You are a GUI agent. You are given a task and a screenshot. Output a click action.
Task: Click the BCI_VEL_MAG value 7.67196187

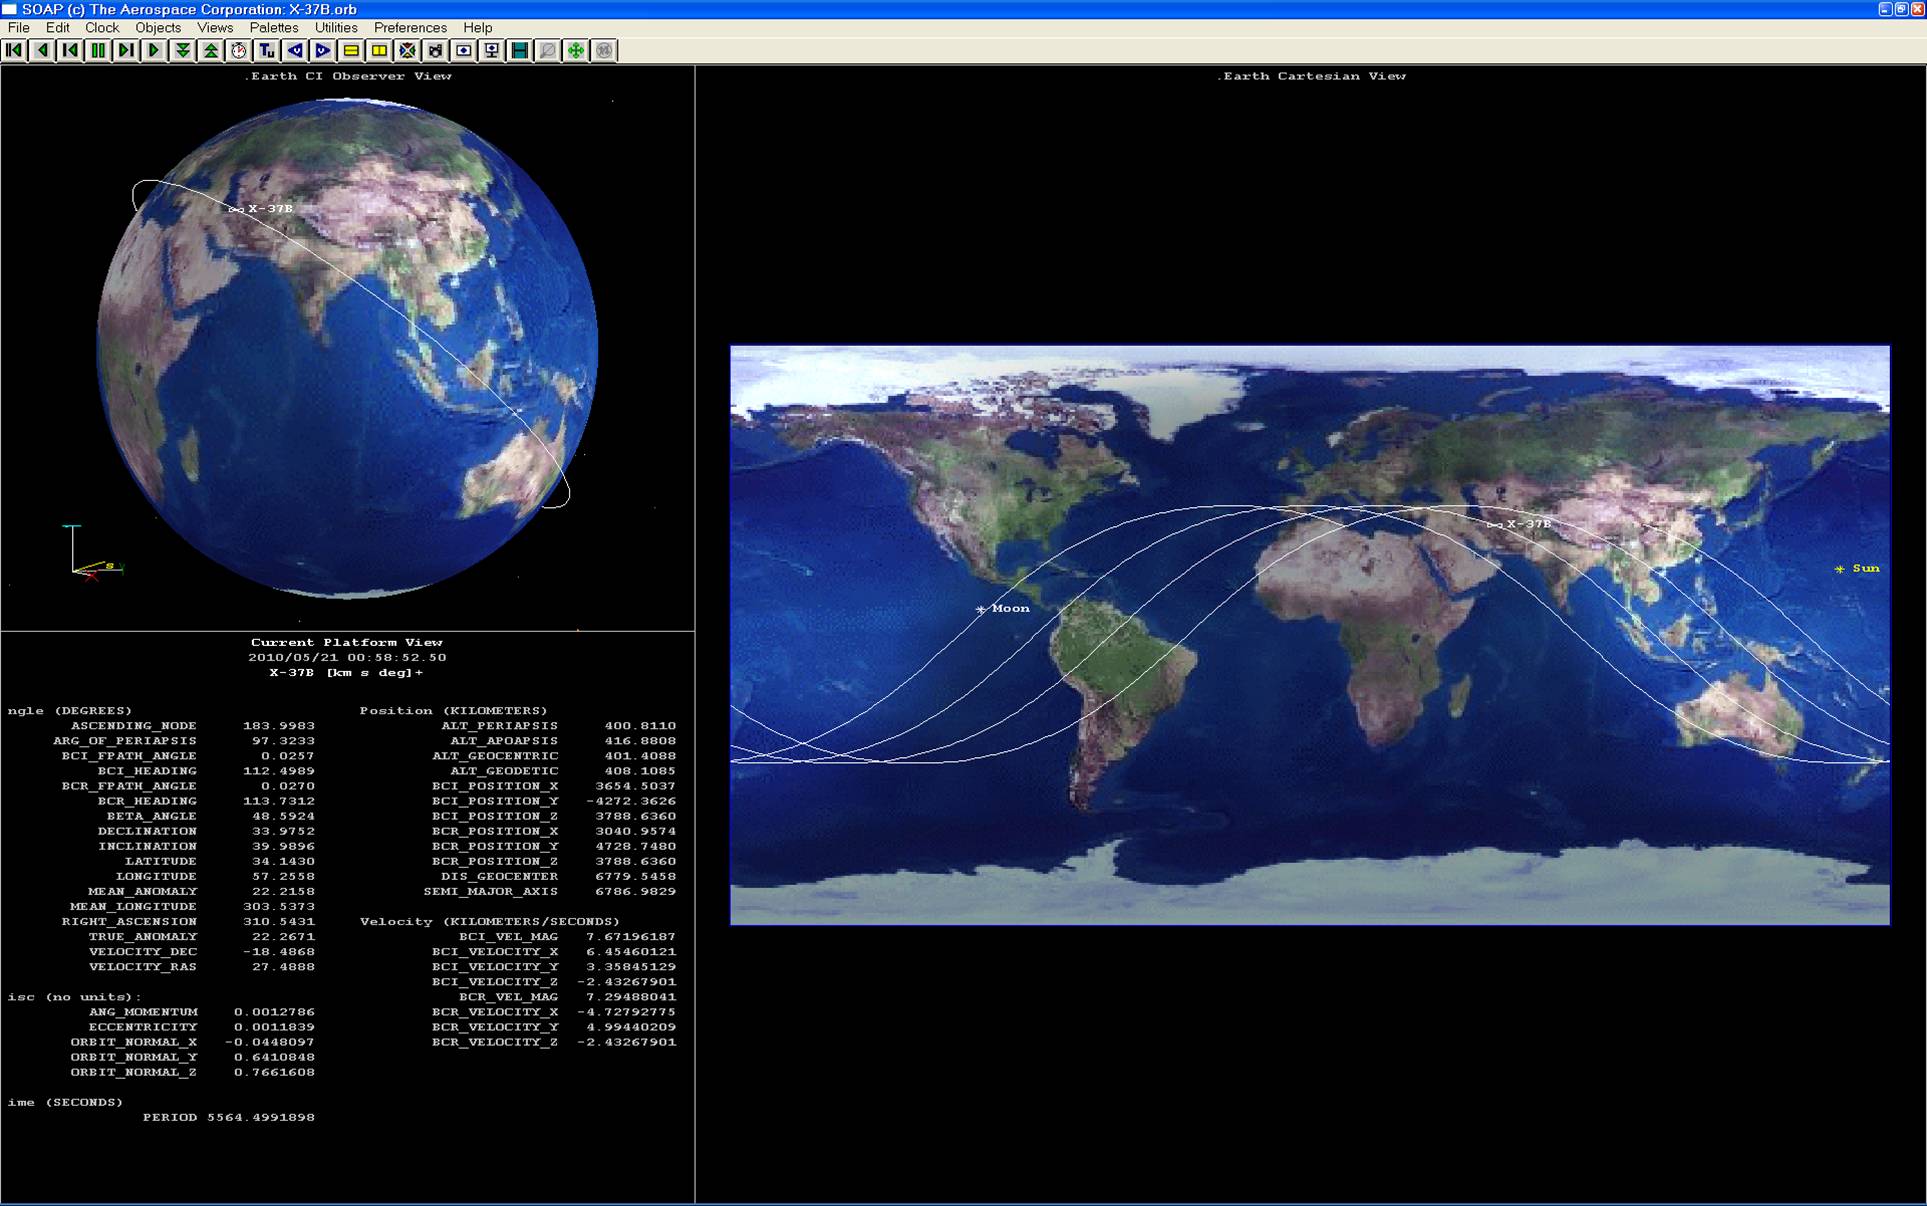pyautogui.click(x=631, y=937)
